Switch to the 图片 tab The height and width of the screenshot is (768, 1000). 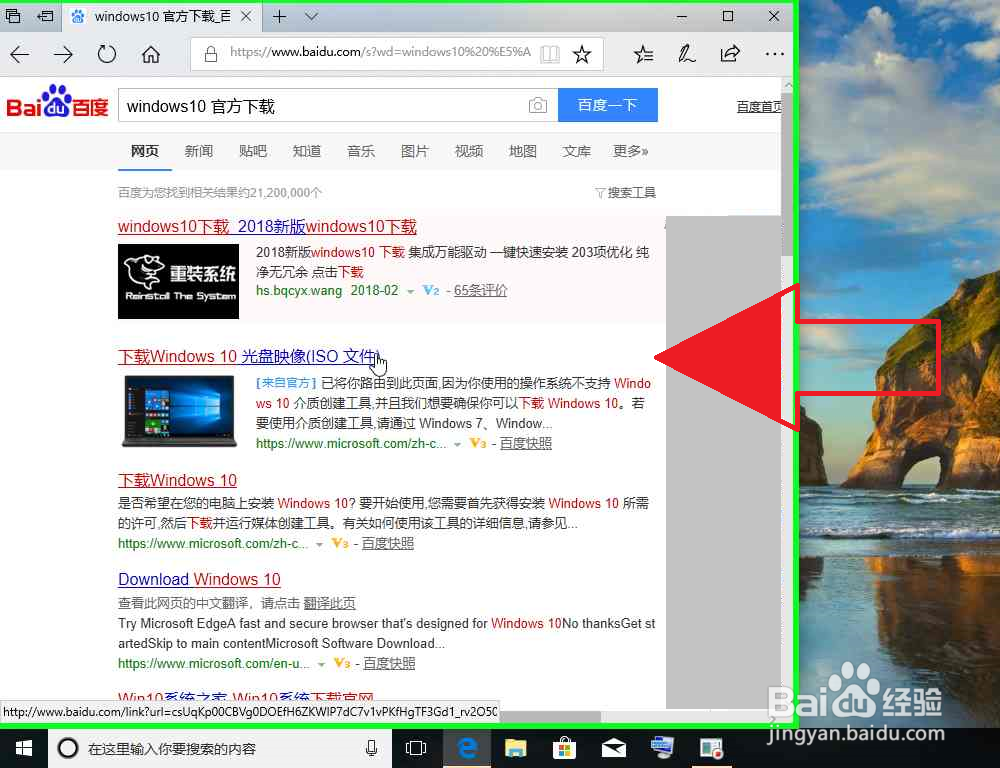415,151
